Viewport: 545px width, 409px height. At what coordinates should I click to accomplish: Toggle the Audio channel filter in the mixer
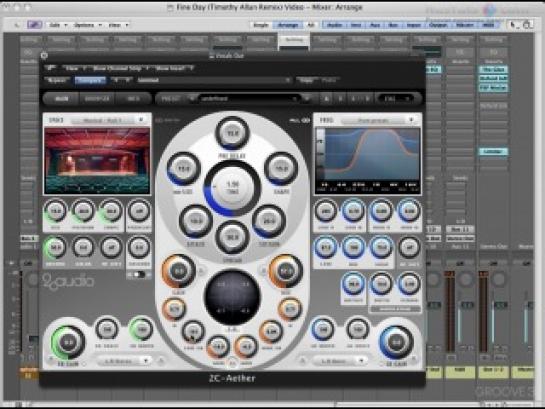(x=334, y=25)
